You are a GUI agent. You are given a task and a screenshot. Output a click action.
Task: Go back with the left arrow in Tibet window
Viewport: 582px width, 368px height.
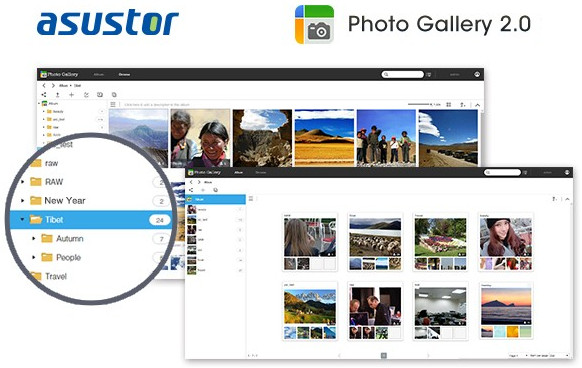click(44, 85)
